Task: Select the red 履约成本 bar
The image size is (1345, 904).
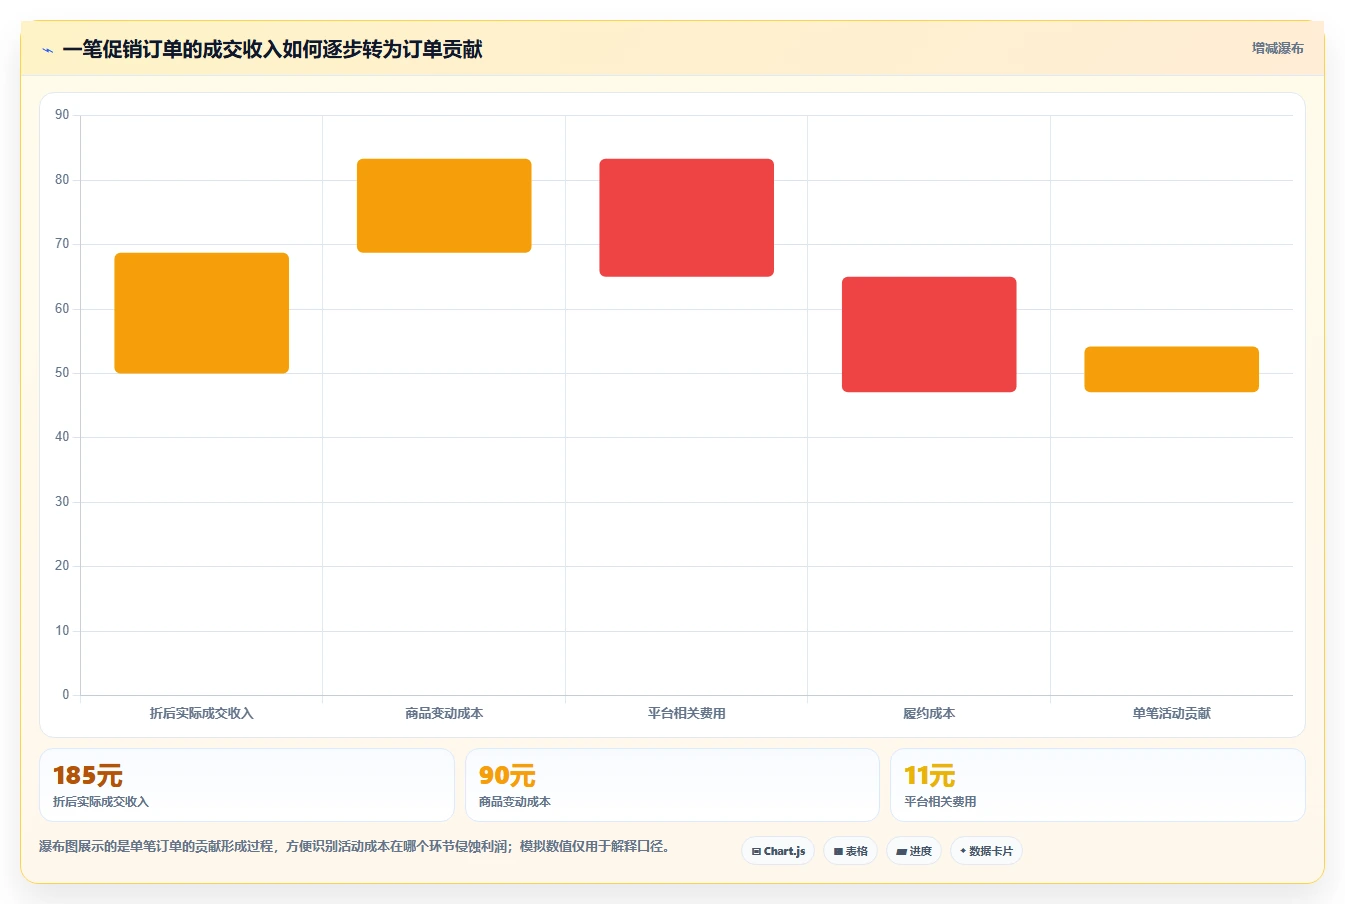Action: point(929,335)
